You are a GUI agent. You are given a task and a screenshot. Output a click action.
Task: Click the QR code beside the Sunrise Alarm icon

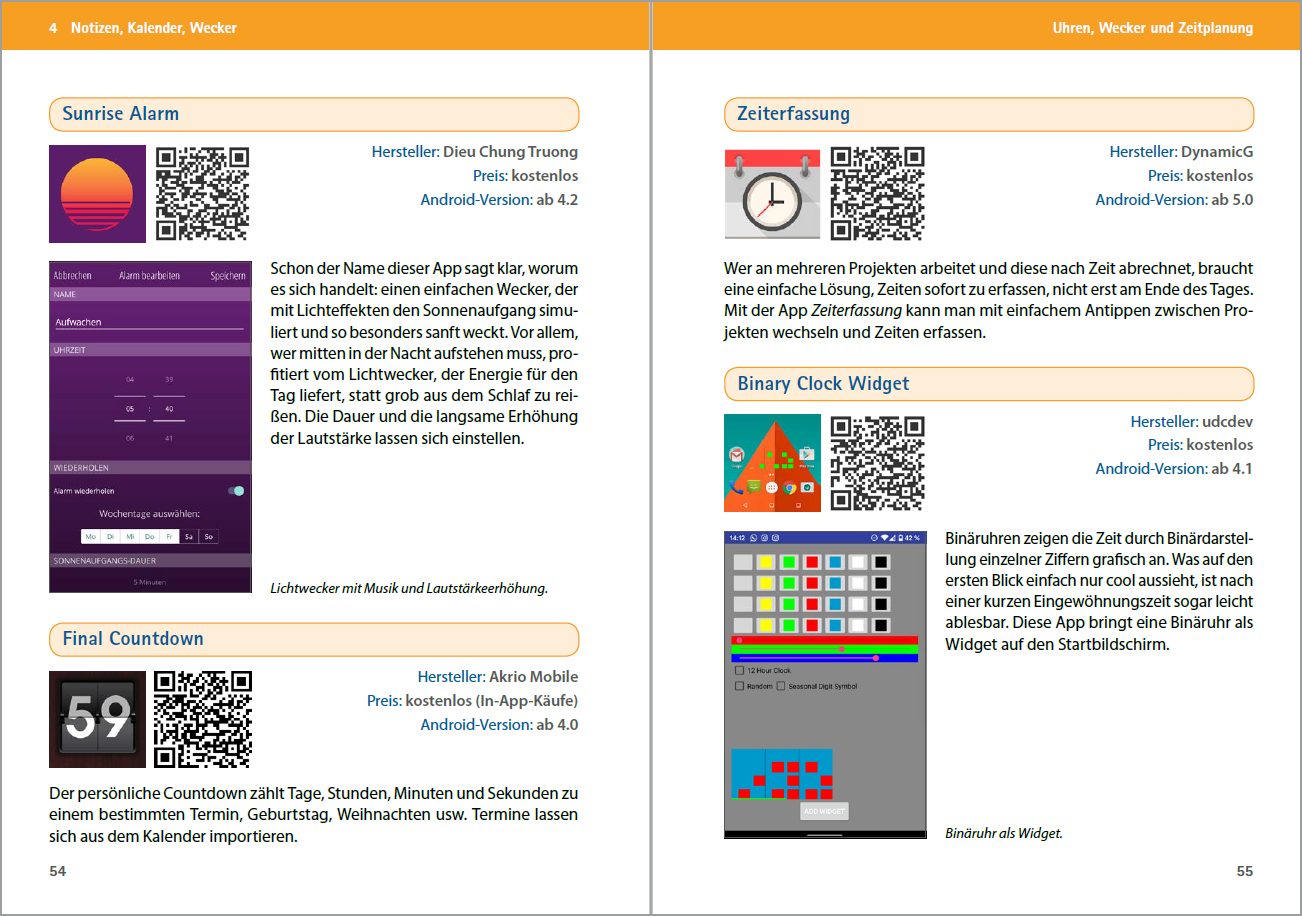coord(204,194)
